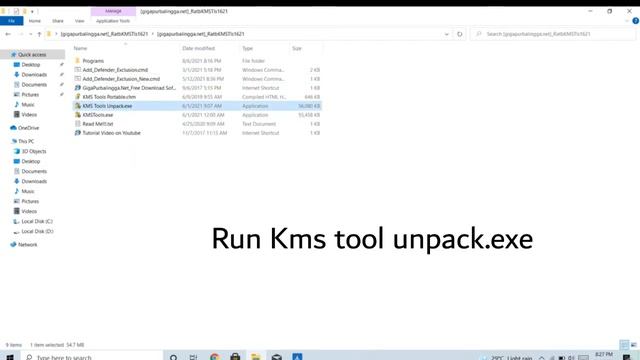Sort files by the Size column
Image resolution: width=640 pixels, height=360 pixels.
pos(297,48)
